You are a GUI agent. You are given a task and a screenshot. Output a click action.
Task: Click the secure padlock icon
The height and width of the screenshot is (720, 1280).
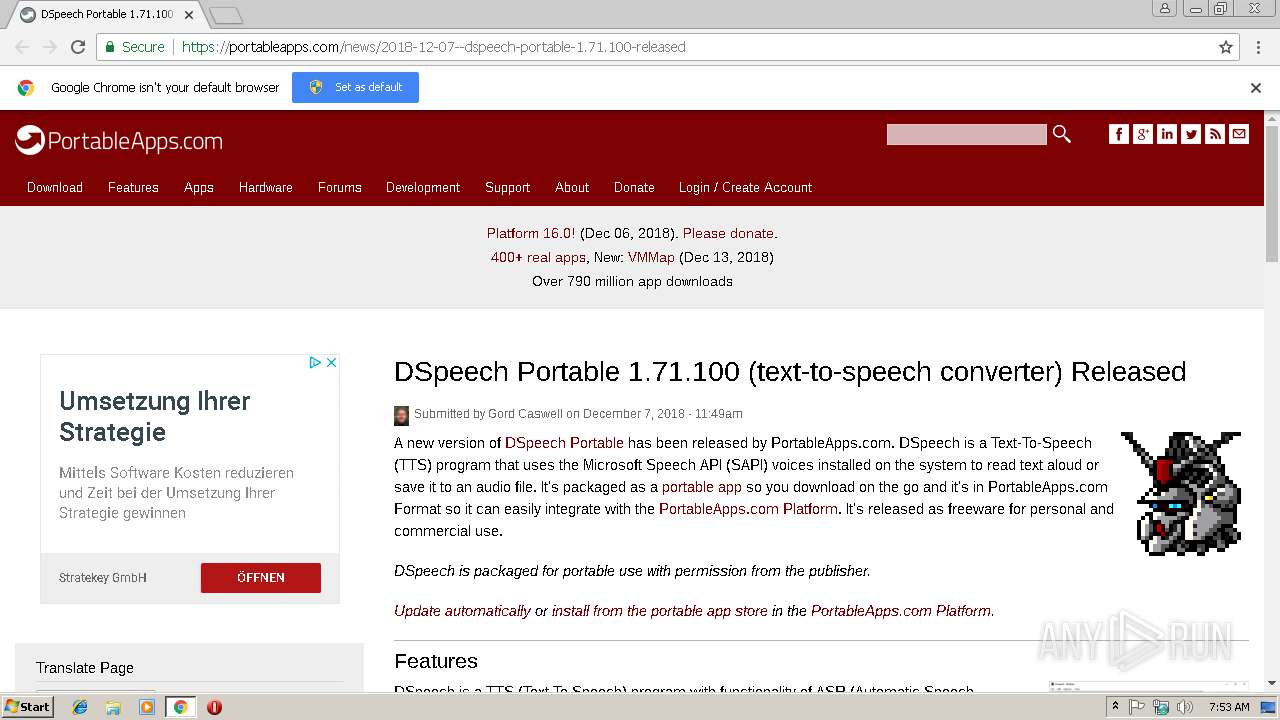tap(109, 47)
